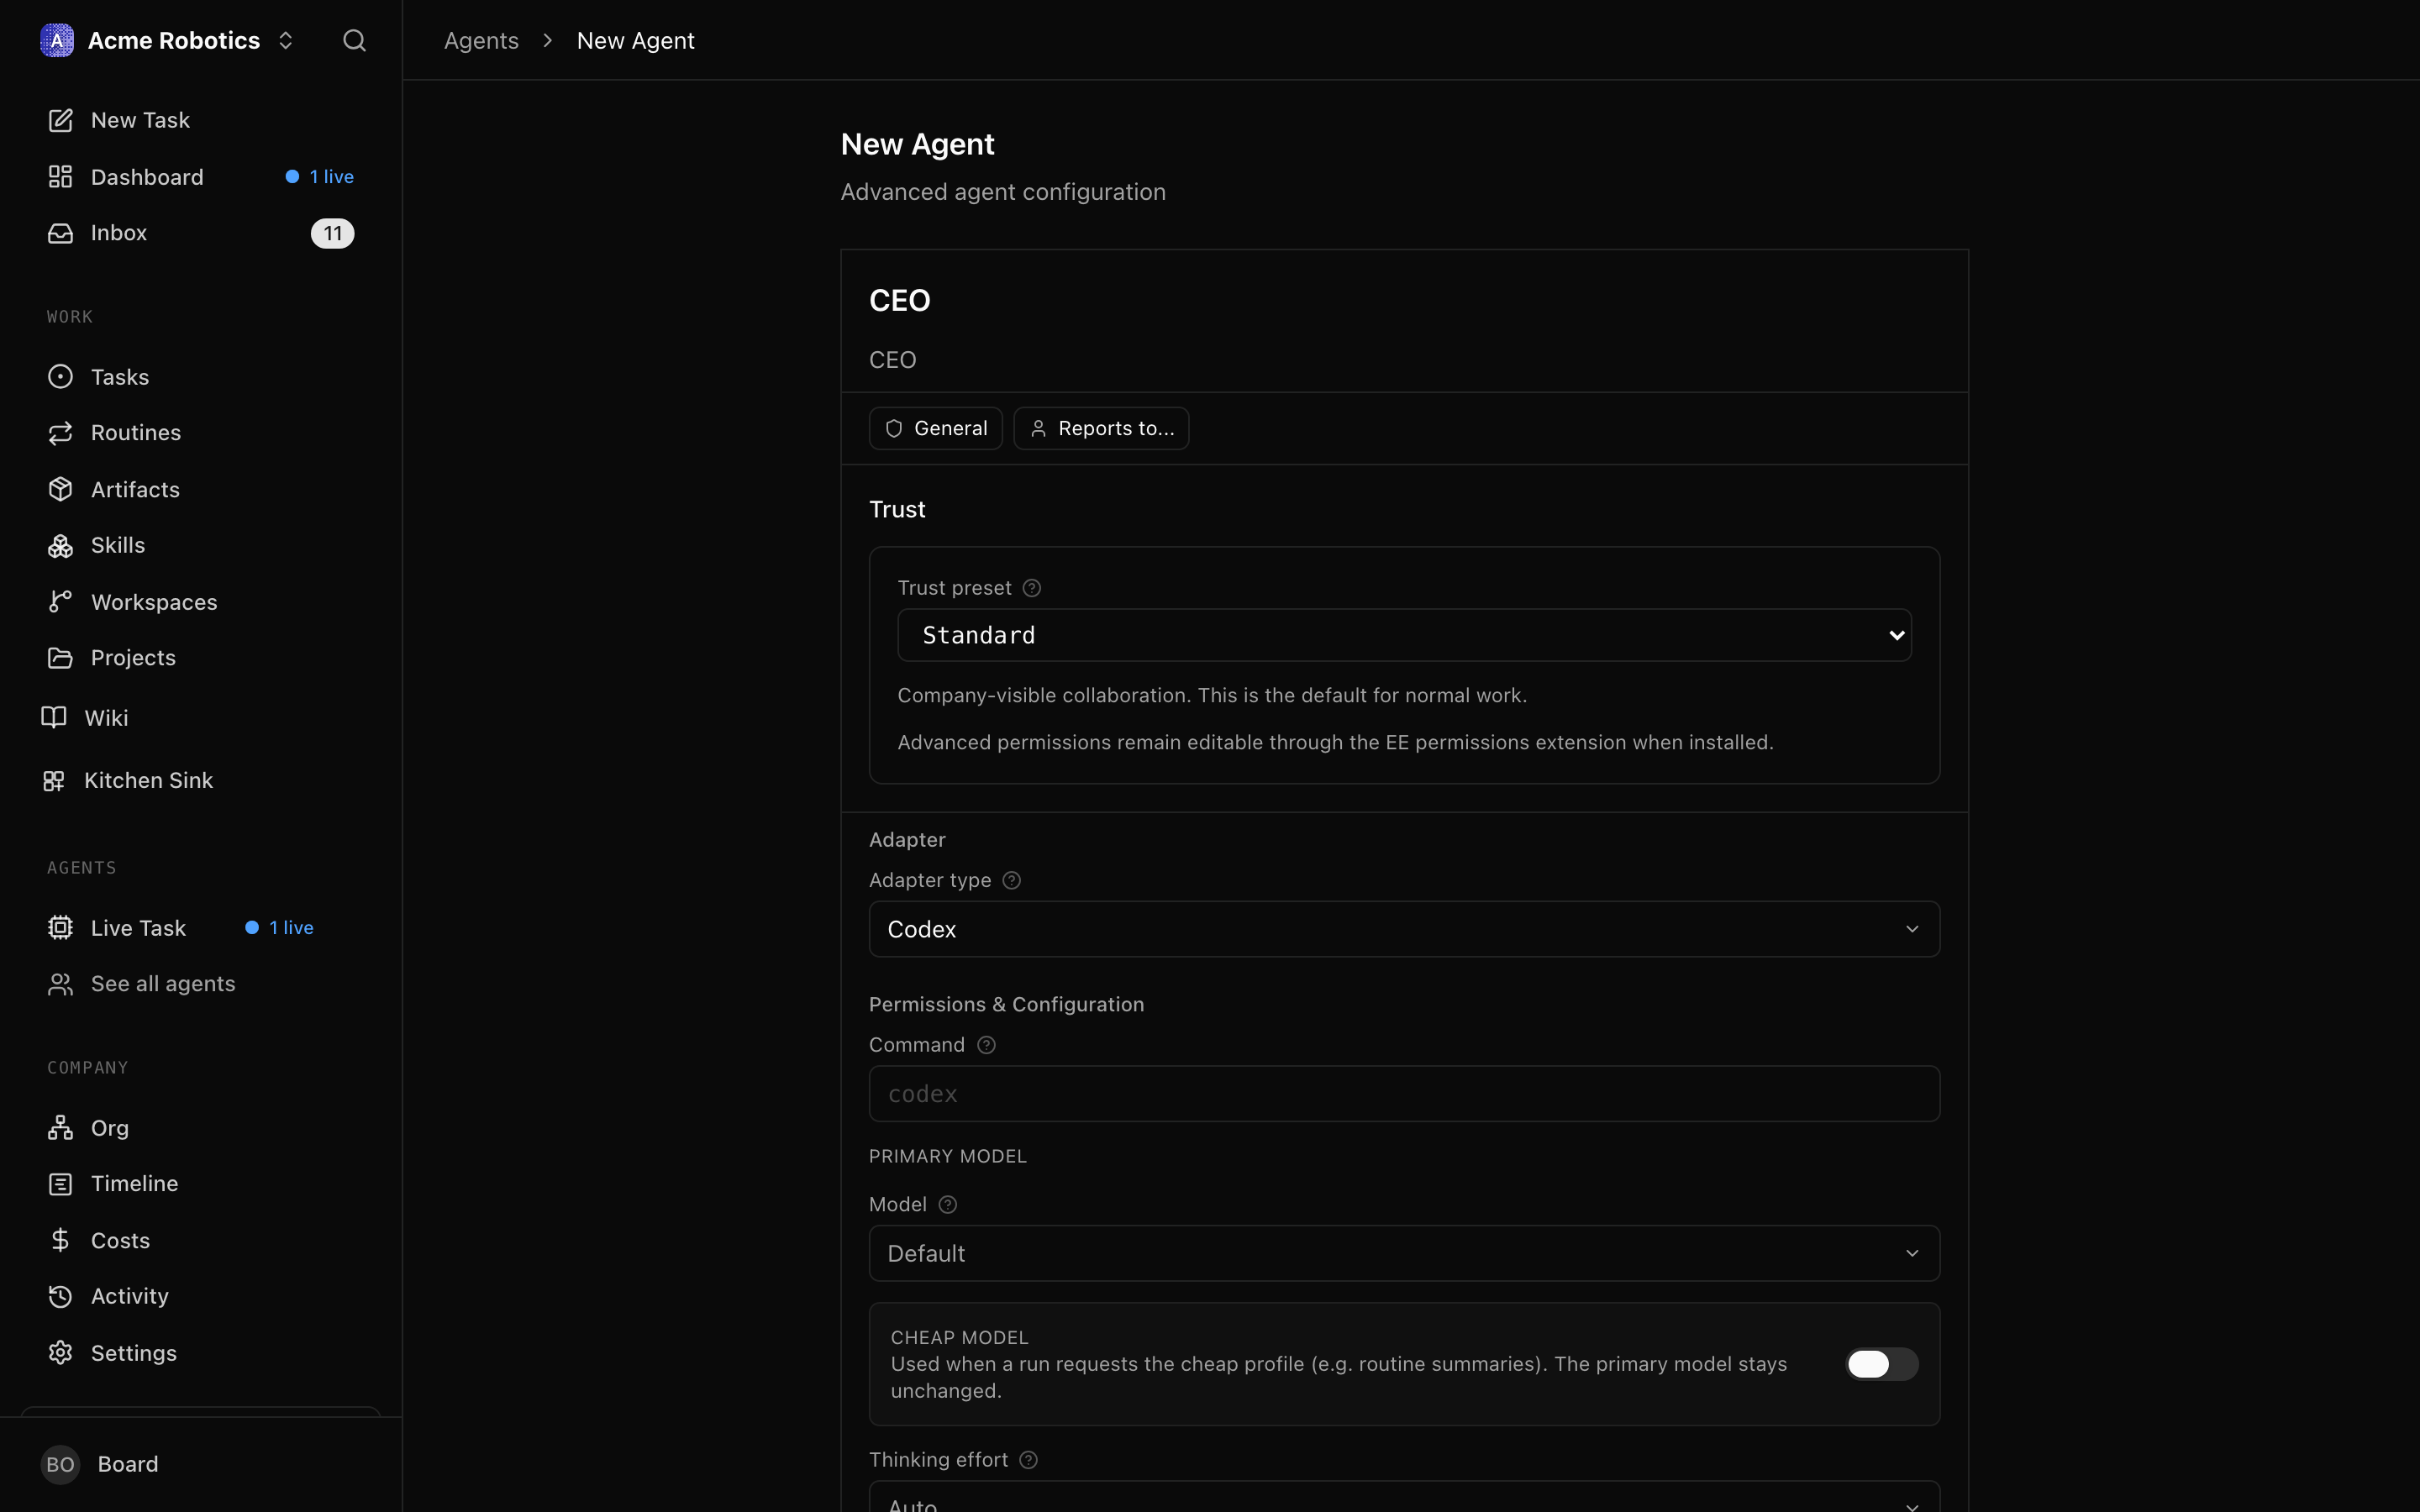Toggle the Cheap Model switch

point(1881,1364)
